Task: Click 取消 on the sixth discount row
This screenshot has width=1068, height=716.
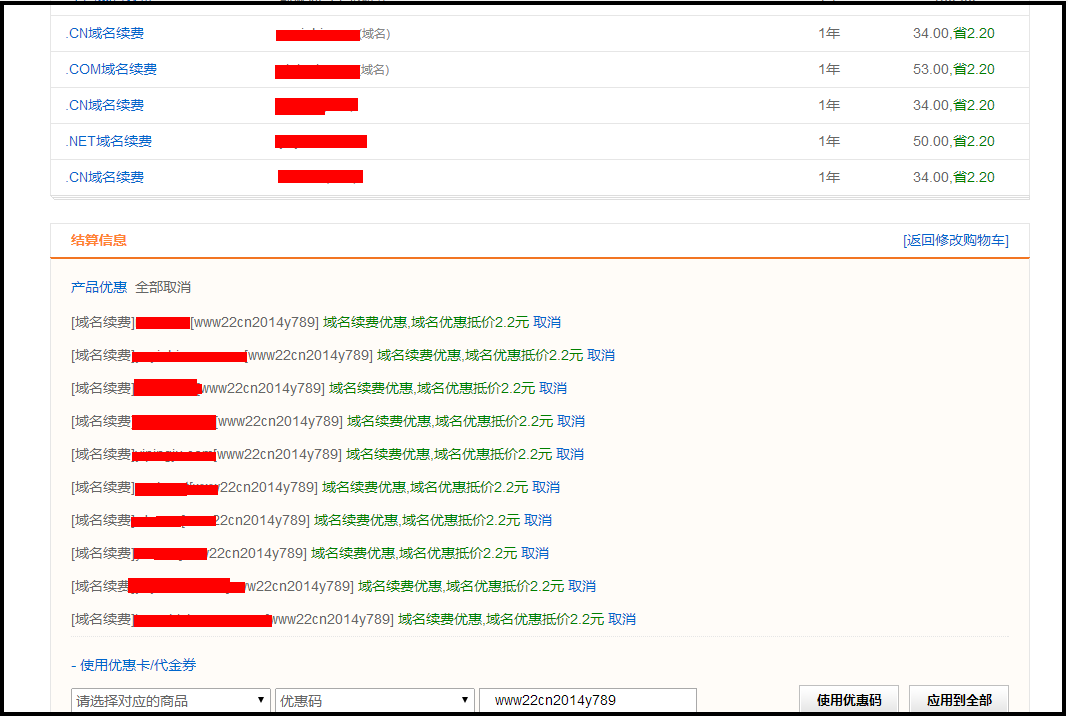Action: coord(546,487)
